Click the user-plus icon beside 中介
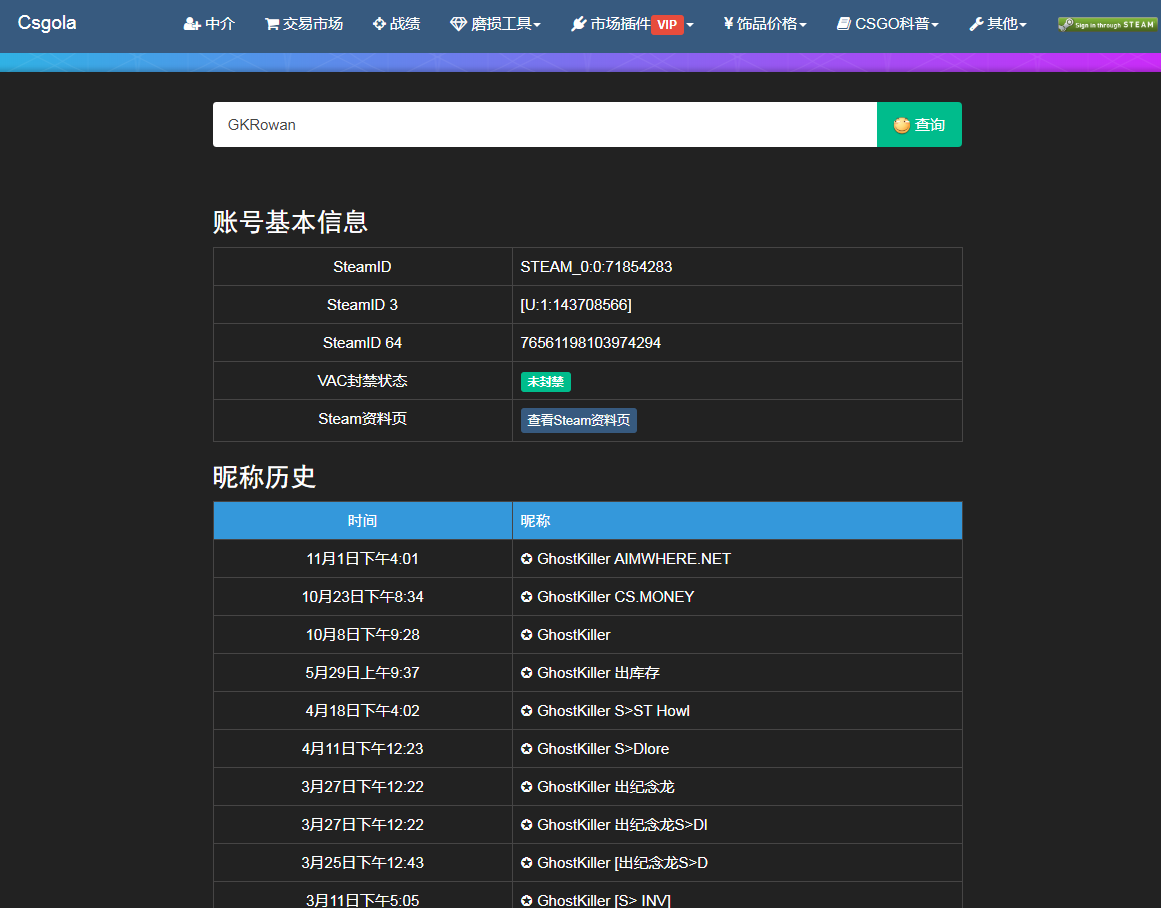1161x908 pixels. click(x=192, y=24)
